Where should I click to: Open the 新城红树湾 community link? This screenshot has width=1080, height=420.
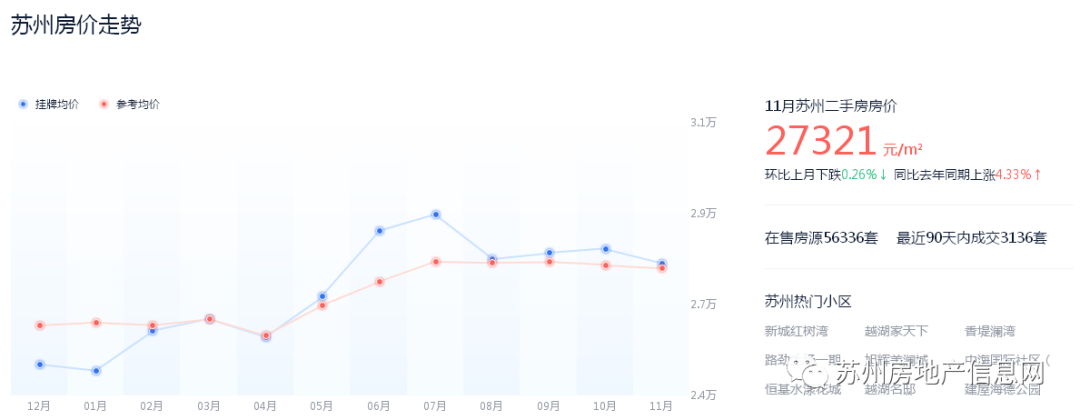pyautogui.click(x=796, y=331)
